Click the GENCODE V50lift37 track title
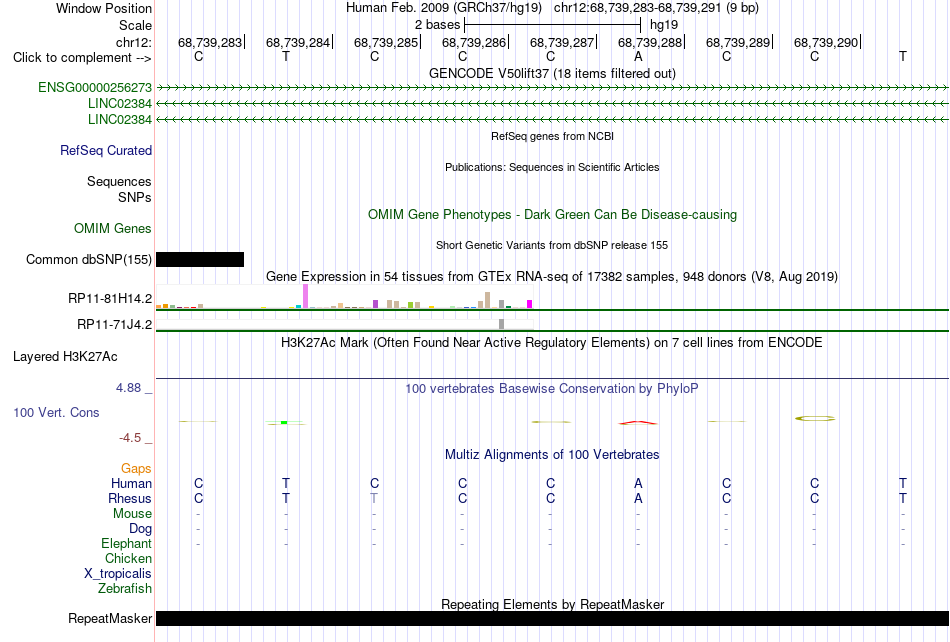This screenshot has width=950, height=642. [x=553, y=73]
